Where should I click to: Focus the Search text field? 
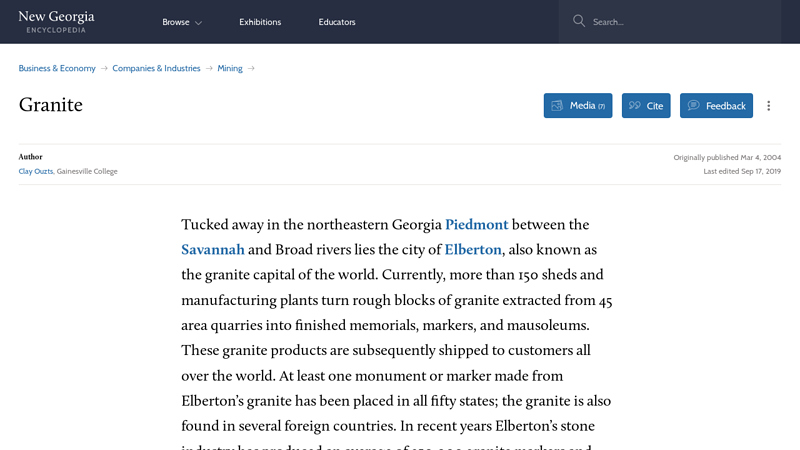tap(681, 22)
